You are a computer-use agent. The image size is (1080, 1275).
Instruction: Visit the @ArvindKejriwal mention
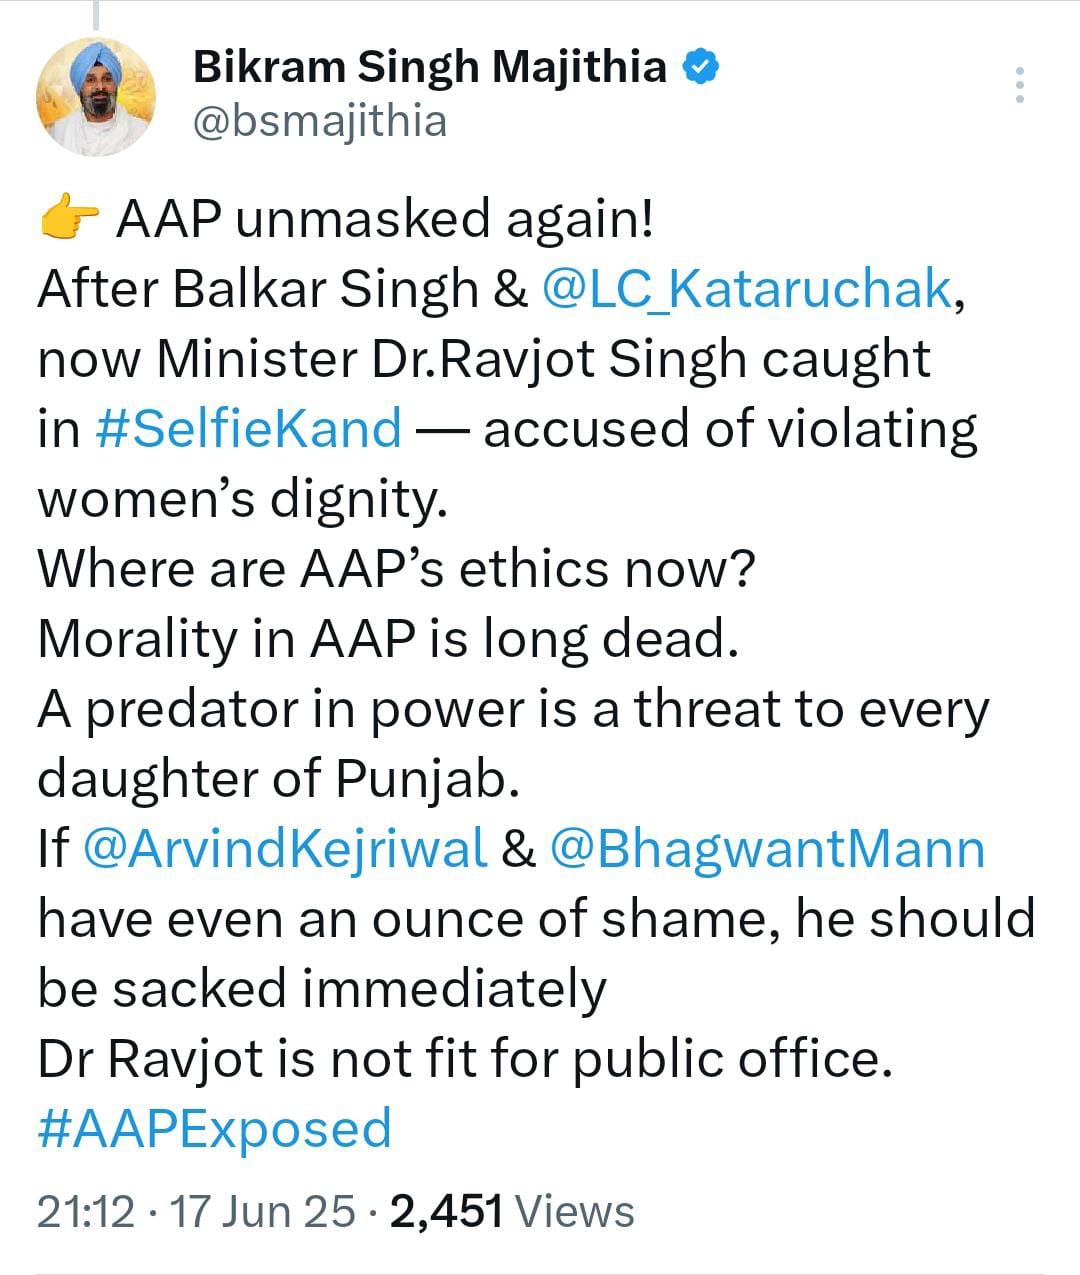coord(286,849)
